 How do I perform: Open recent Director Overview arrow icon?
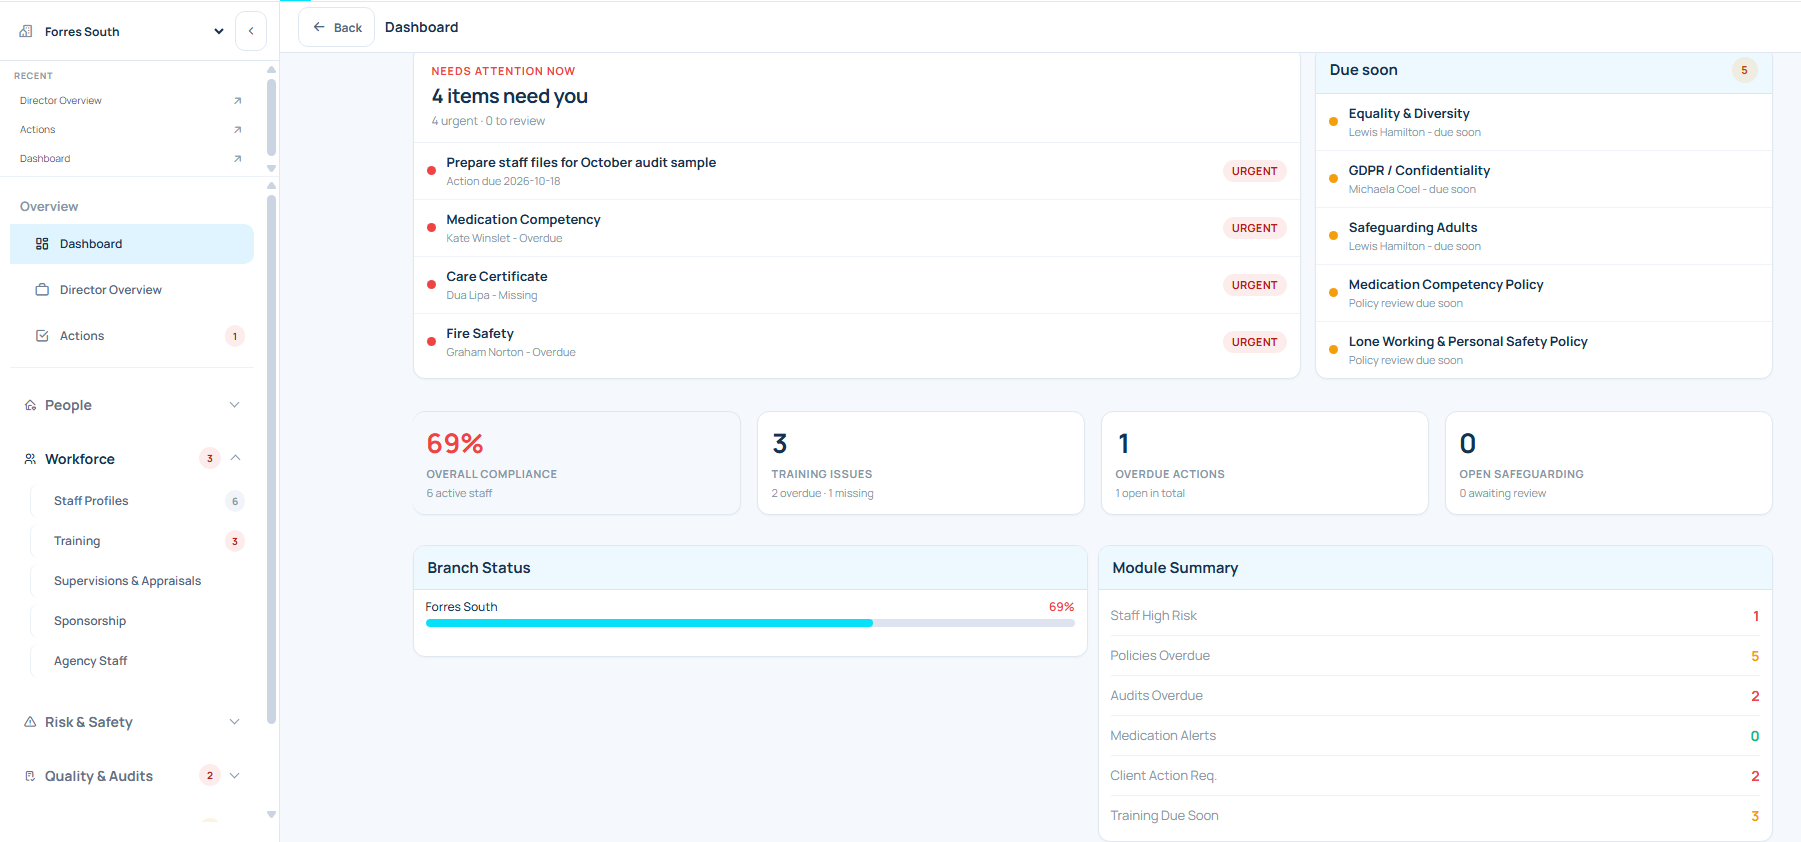tap(237, 101)
